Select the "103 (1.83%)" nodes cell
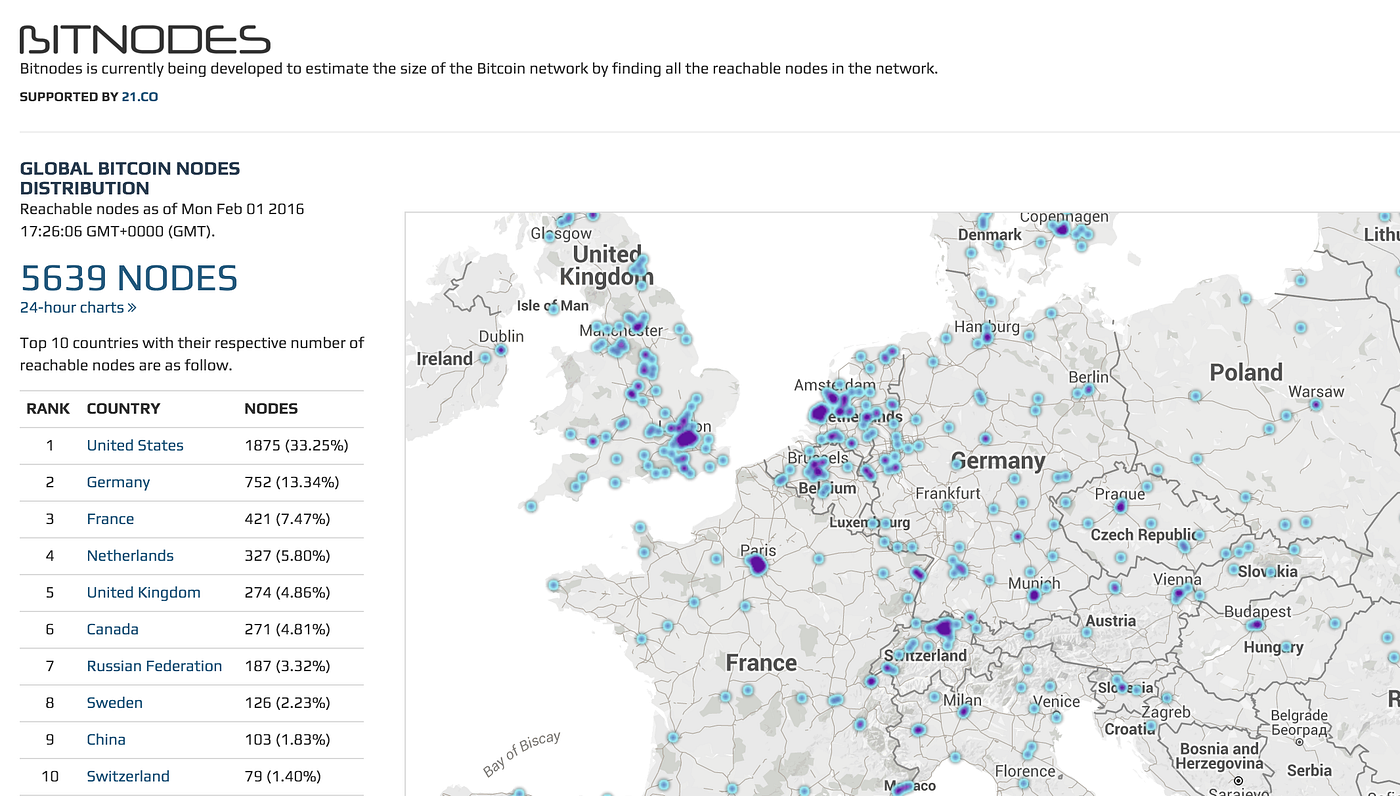Screen dimensions: 1400x796 click(x=288, y=739)
